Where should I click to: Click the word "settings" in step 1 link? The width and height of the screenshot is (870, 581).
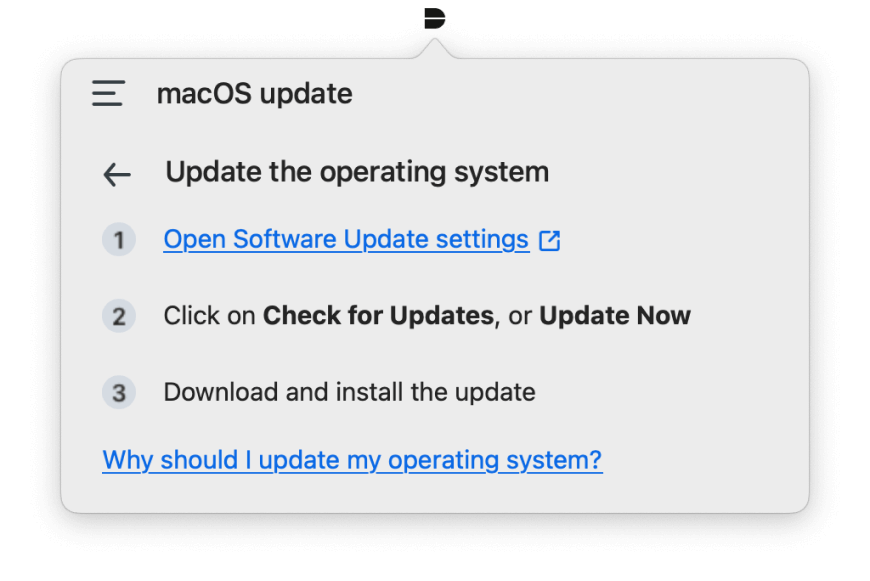(482, 240)
